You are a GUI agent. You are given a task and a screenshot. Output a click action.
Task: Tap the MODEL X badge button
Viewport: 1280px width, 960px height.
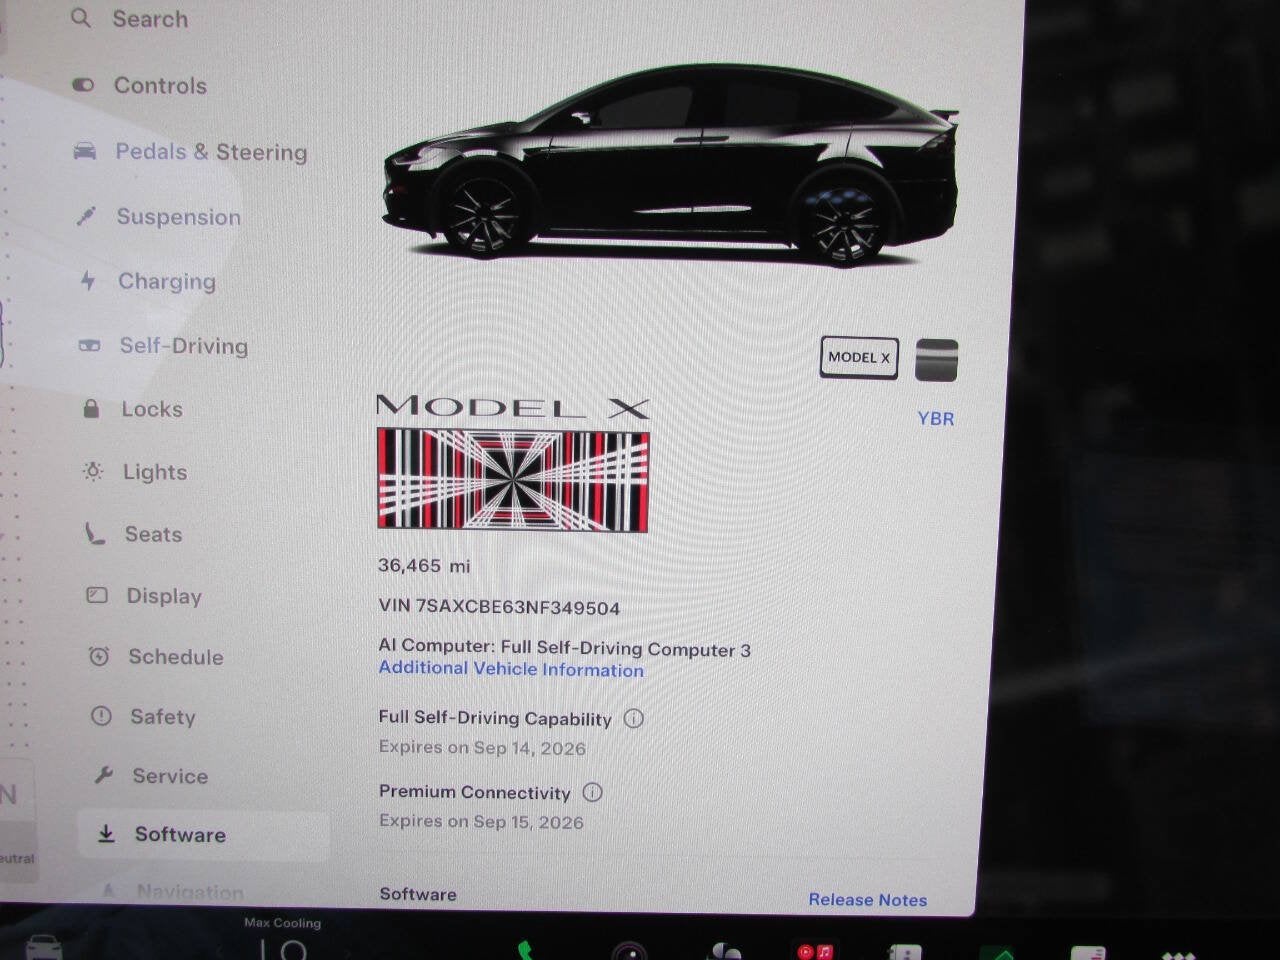point(859,357)
